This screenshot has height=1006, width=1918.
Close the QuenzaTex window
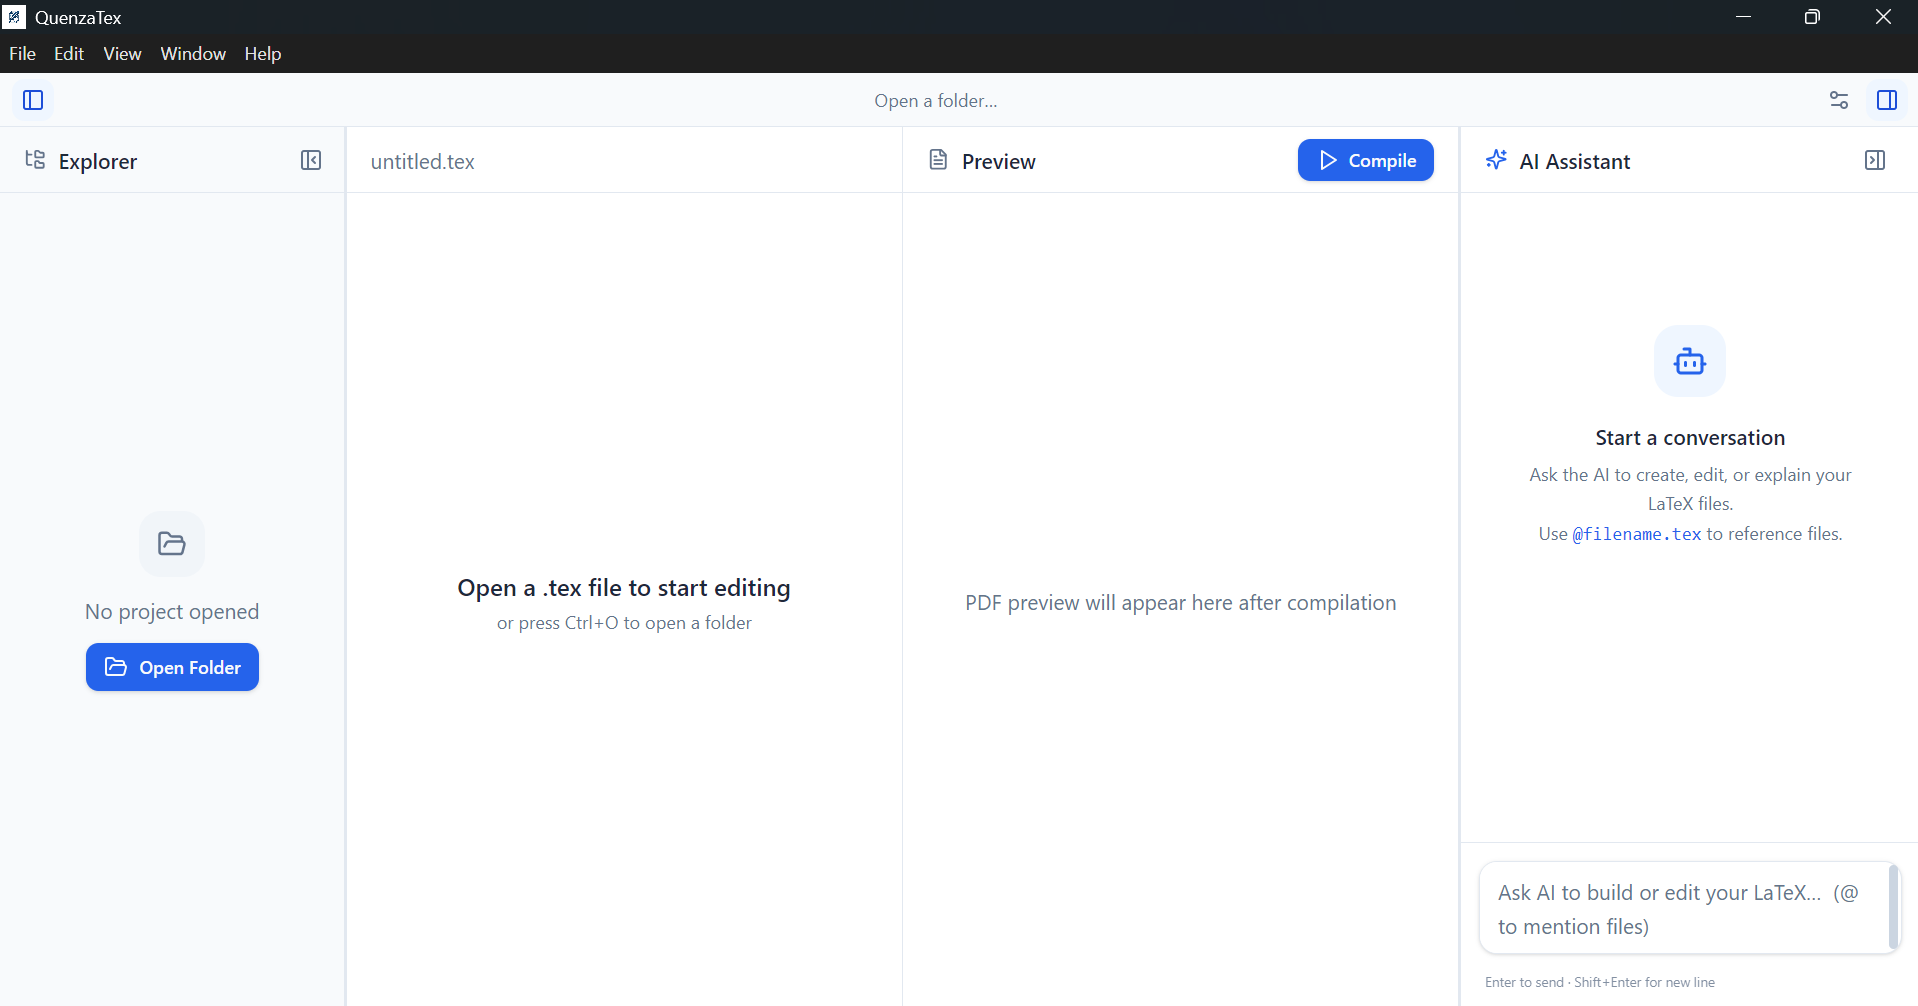click(1883, 17)
